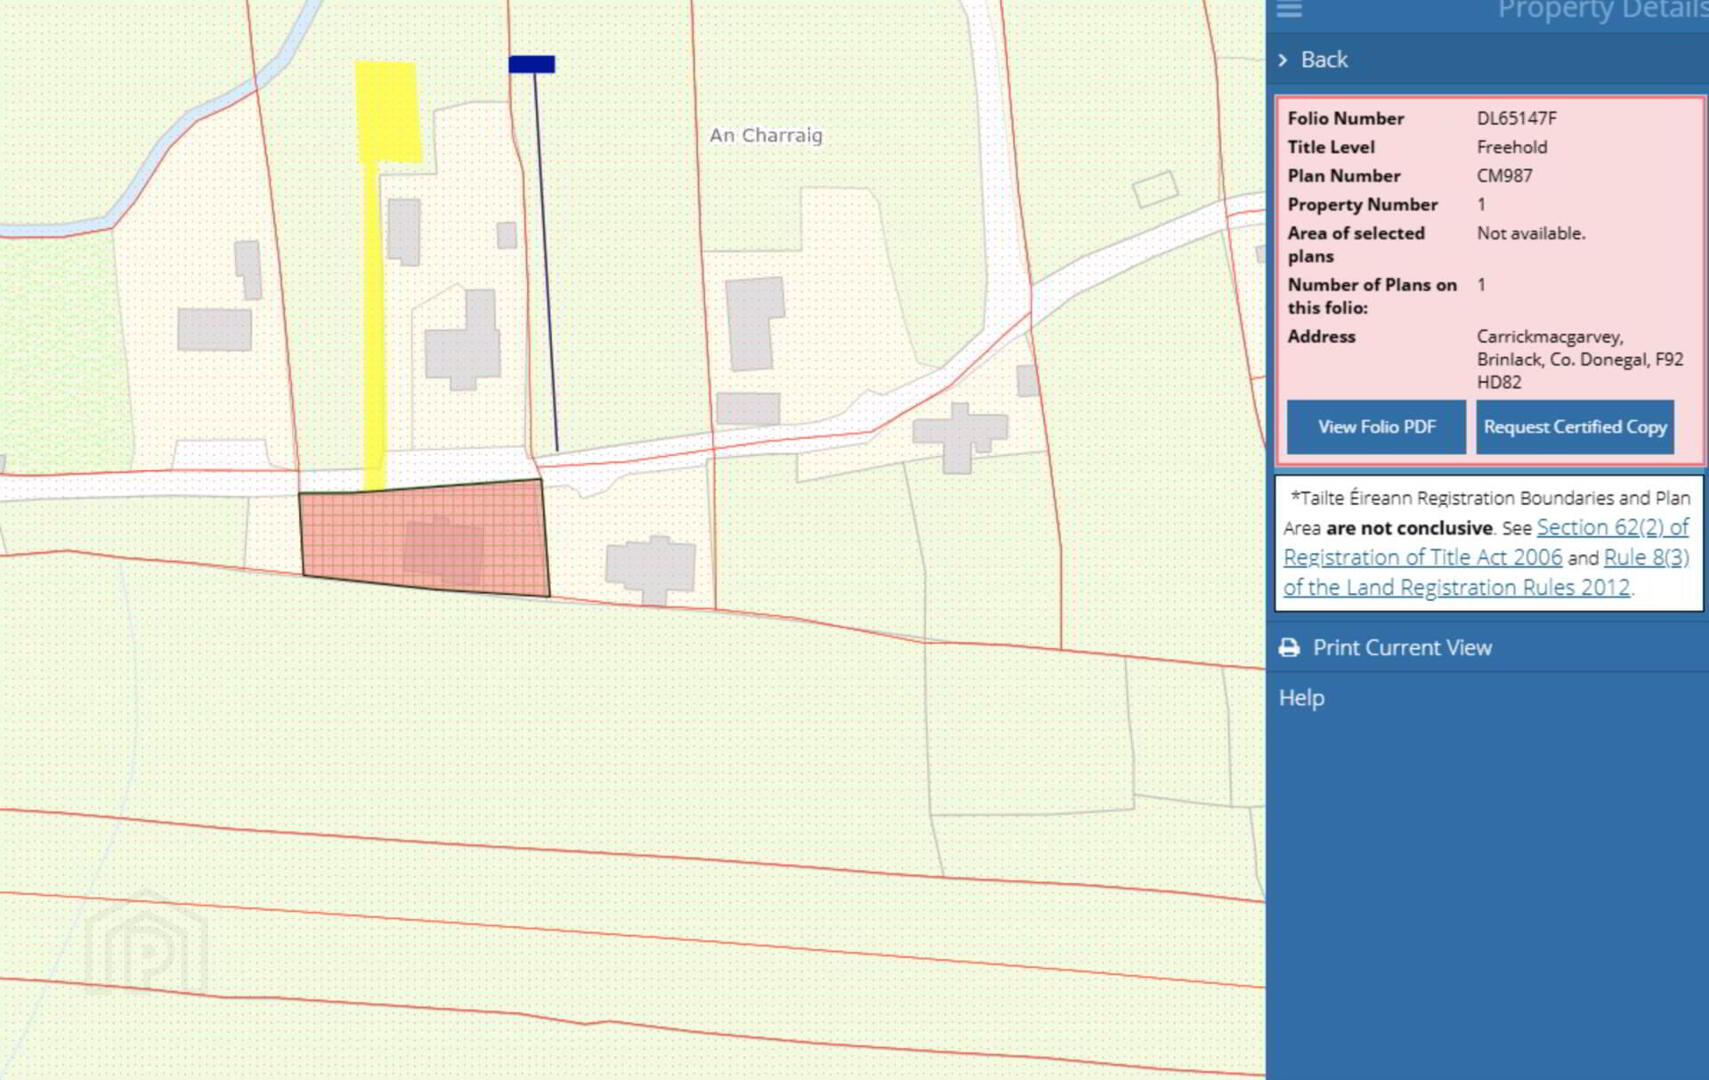
Task: Click the printer icon
Action: click(x=1289, y=648)
